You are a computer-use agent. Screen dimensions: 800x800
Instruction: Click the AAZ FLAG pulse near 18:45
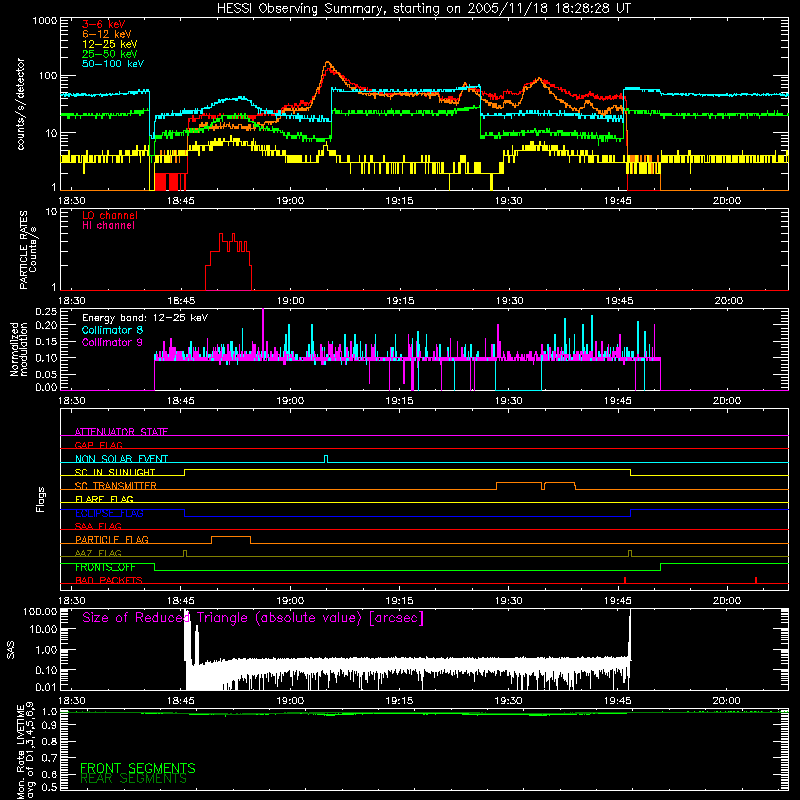(185, 554)
